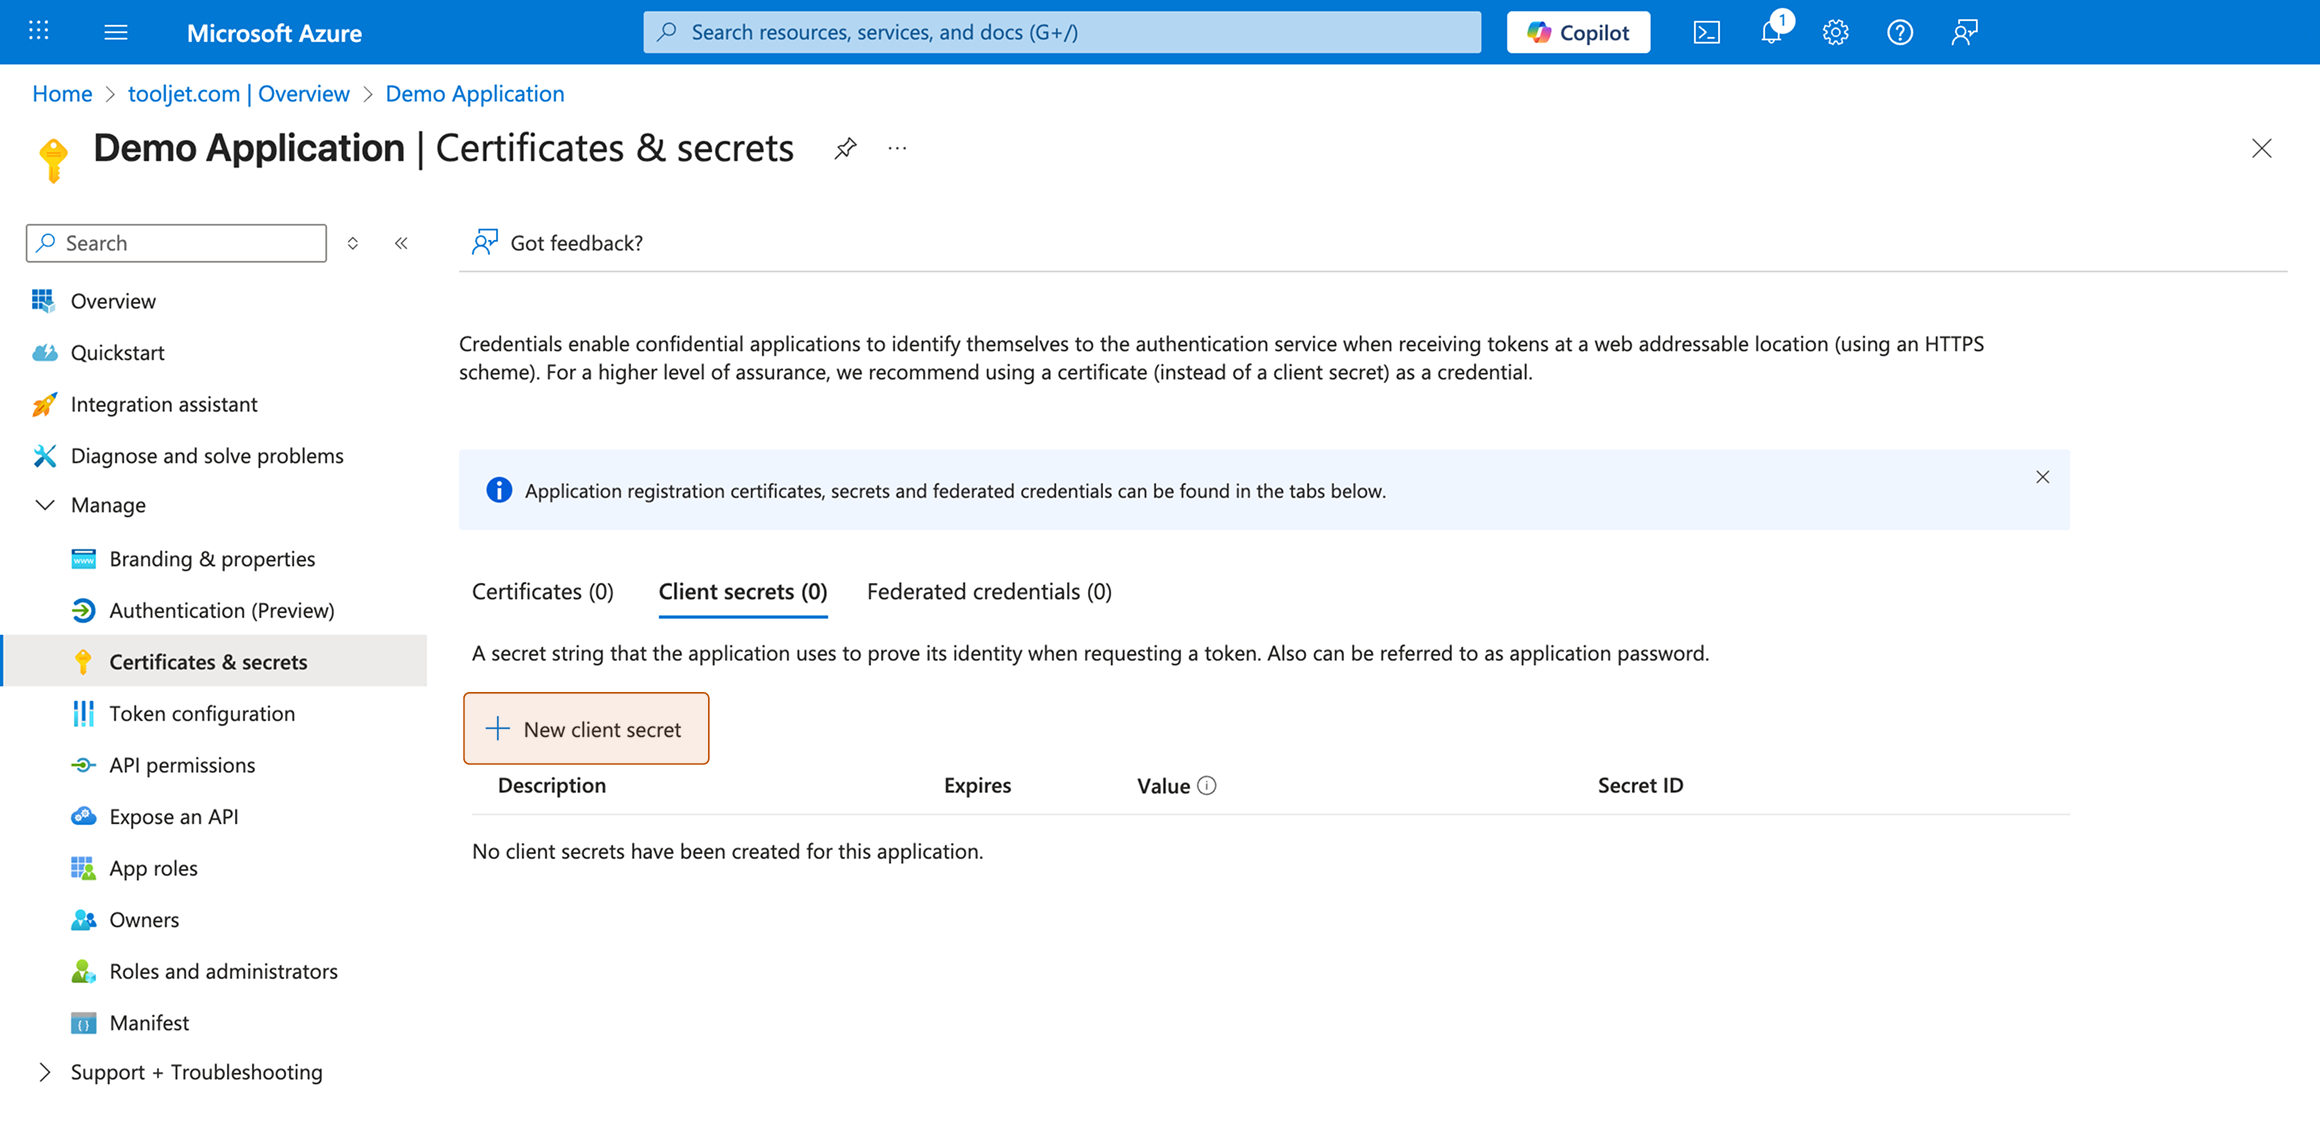Dismiss the info banner about credentials

point(2043,478)
